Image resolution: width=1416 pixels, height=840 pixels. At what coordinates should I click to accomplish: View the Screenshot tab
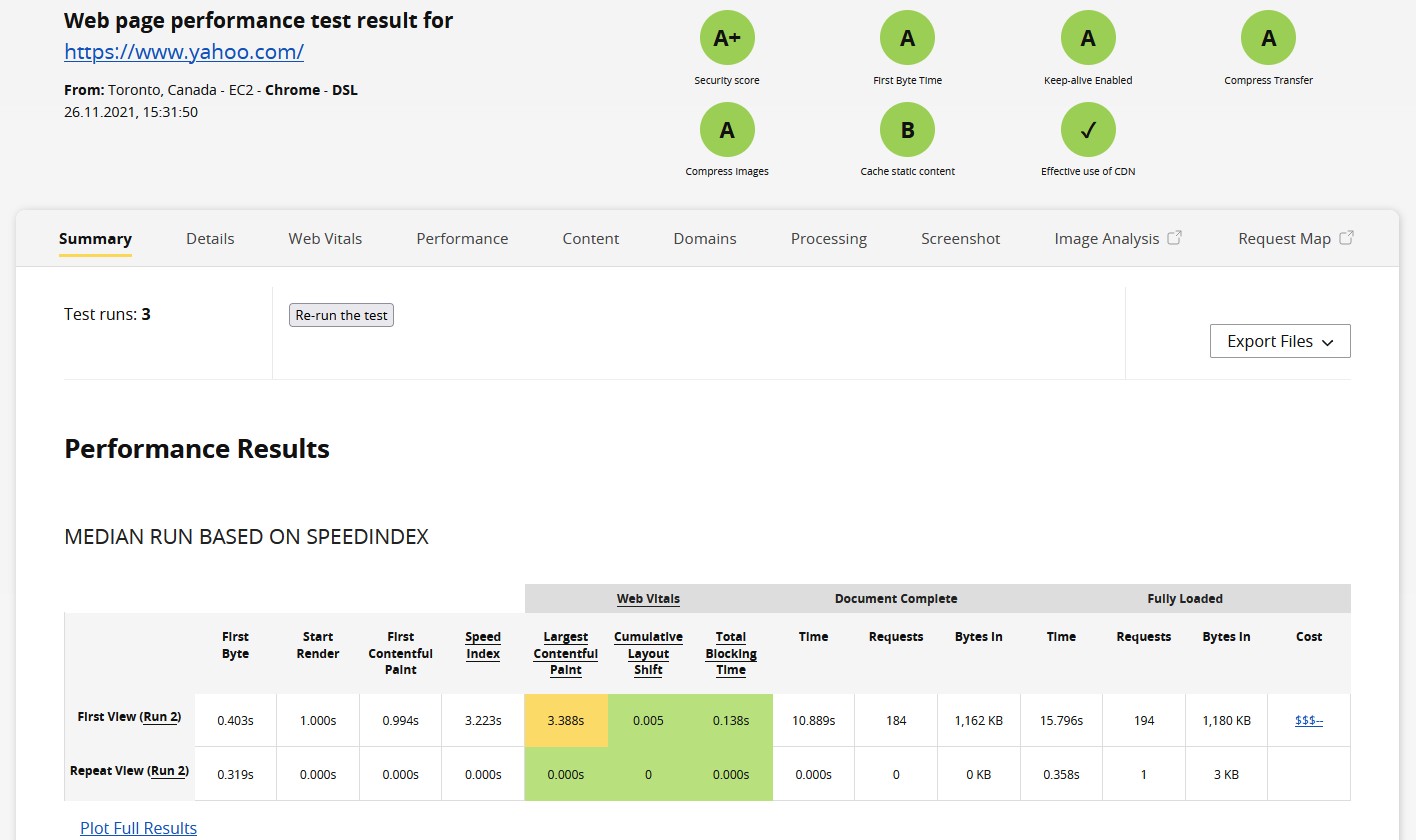pos(961,238)
